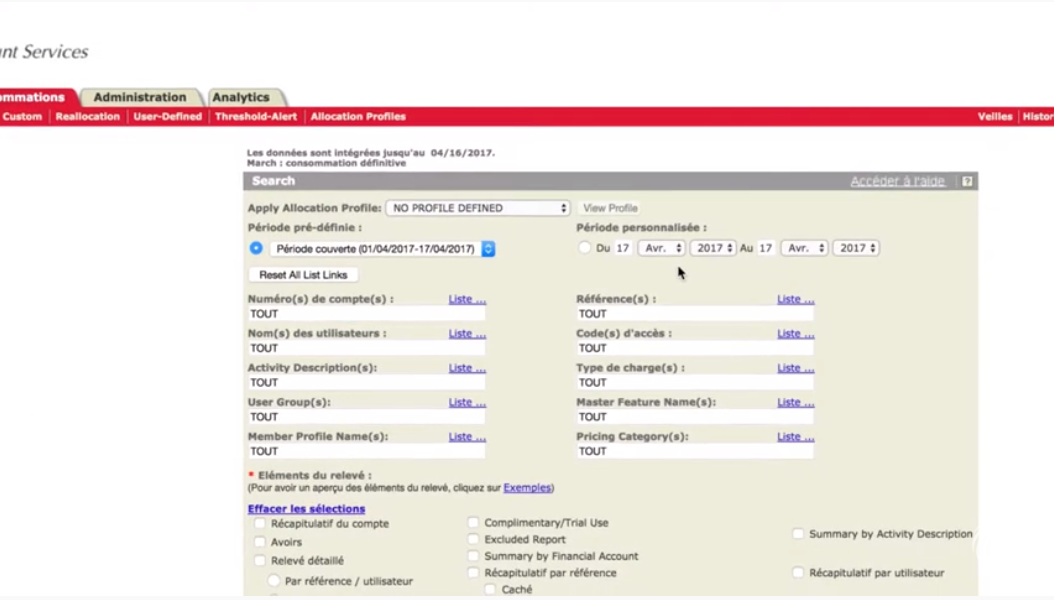
Task: Check the Avoirs checkbox
Action: pos(260,542)
